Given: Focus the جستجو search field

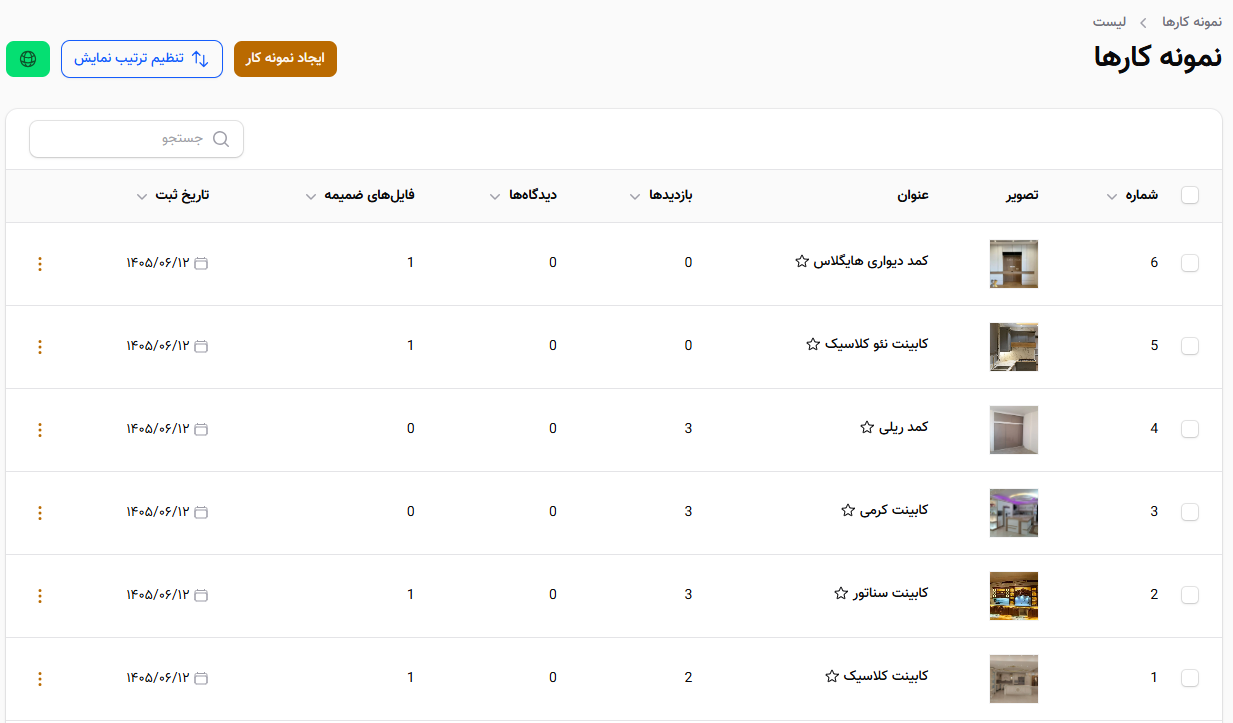Looking at the screenshot, I should coord(136,139).
